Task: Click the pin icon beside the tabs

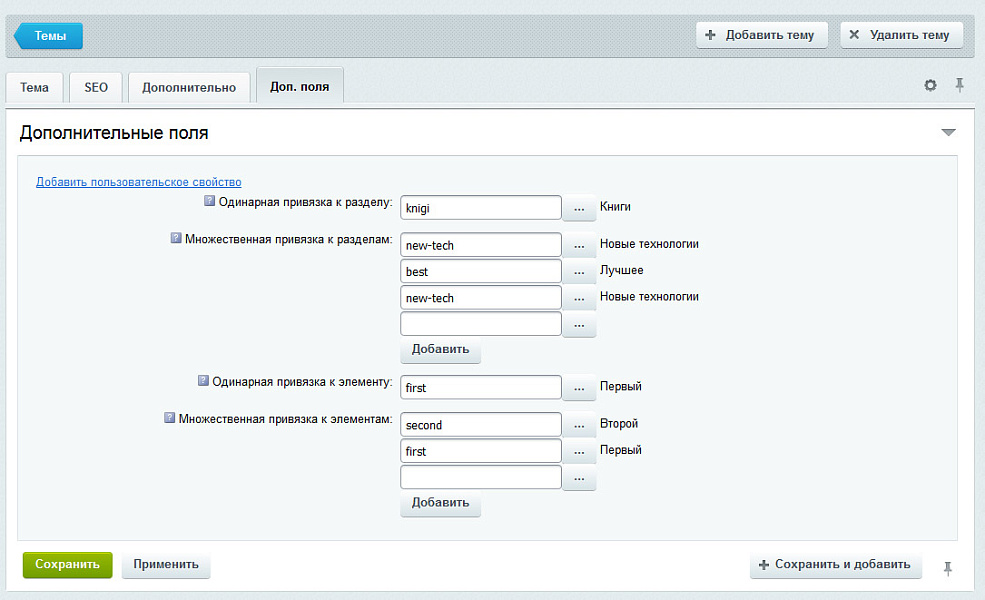Action: (959, 85)
